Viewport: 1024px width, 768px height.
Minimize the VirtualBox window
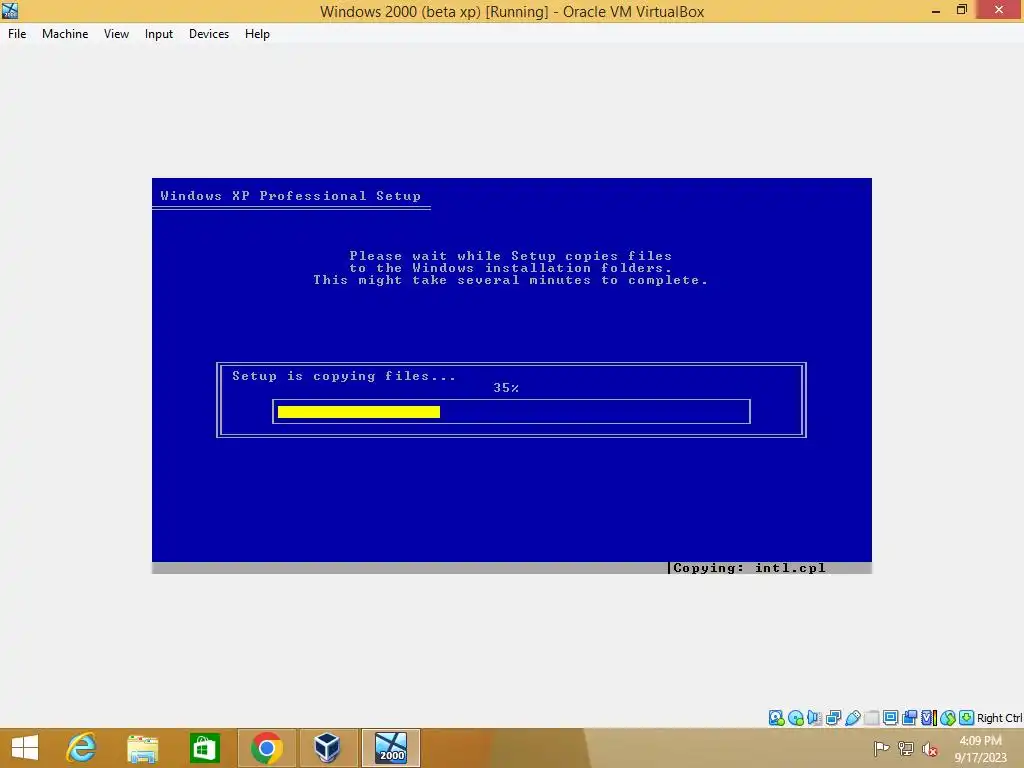tap(936, 10)
